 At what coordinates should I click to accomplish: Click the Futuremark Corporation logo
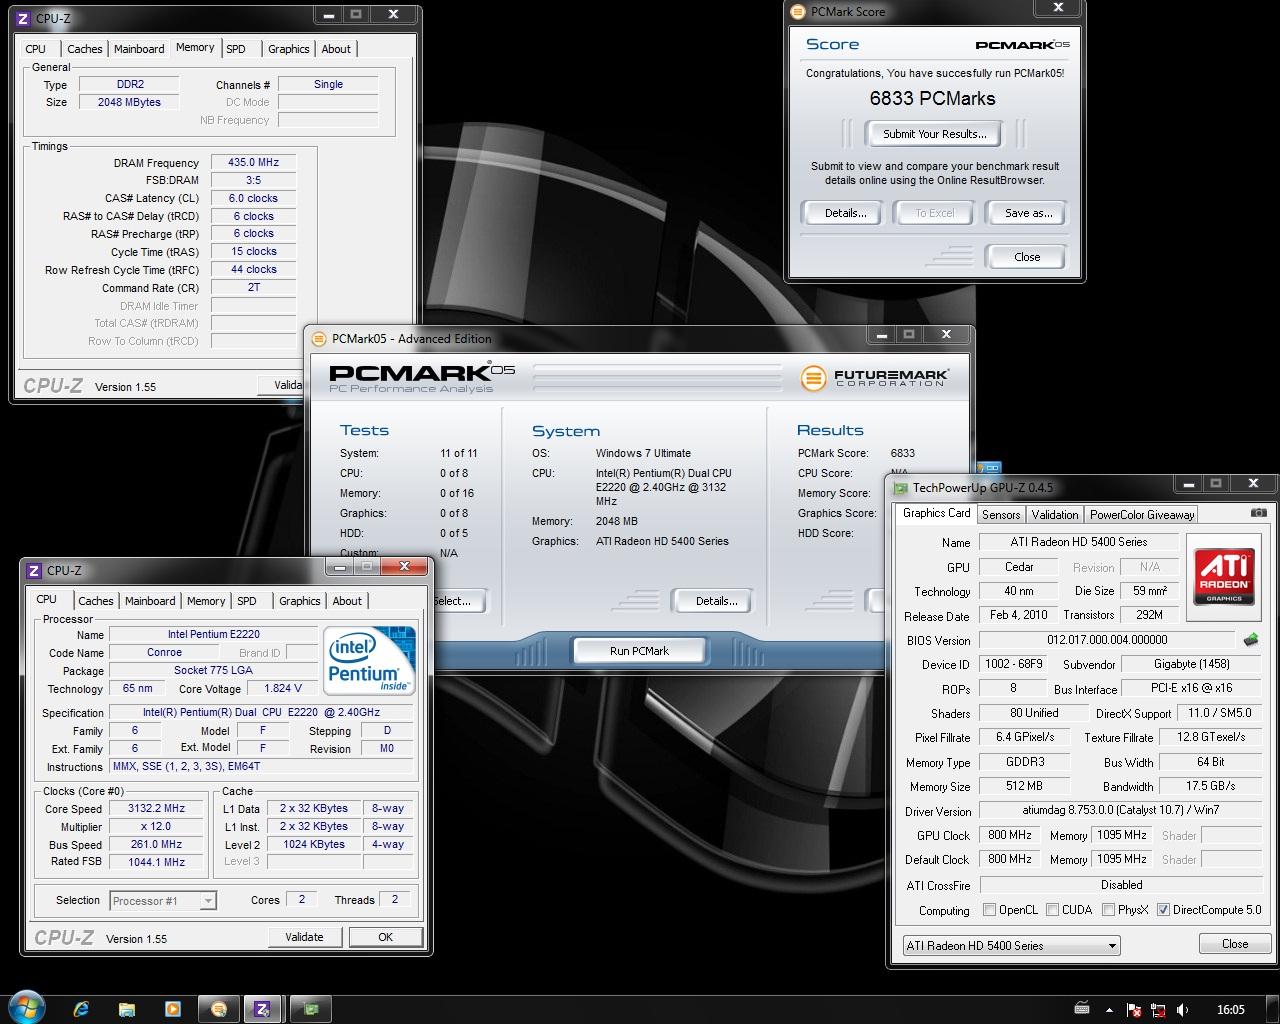(x=875, y=378)
